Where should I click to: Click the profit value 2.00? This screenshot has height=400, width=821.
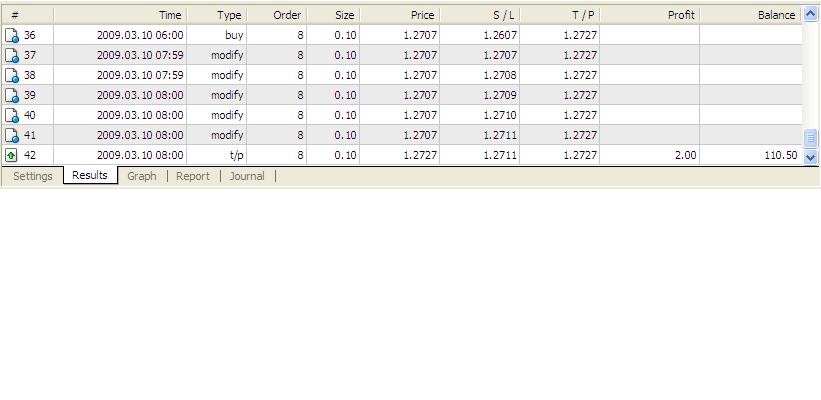pyautogui.click(x=685, y=155)
